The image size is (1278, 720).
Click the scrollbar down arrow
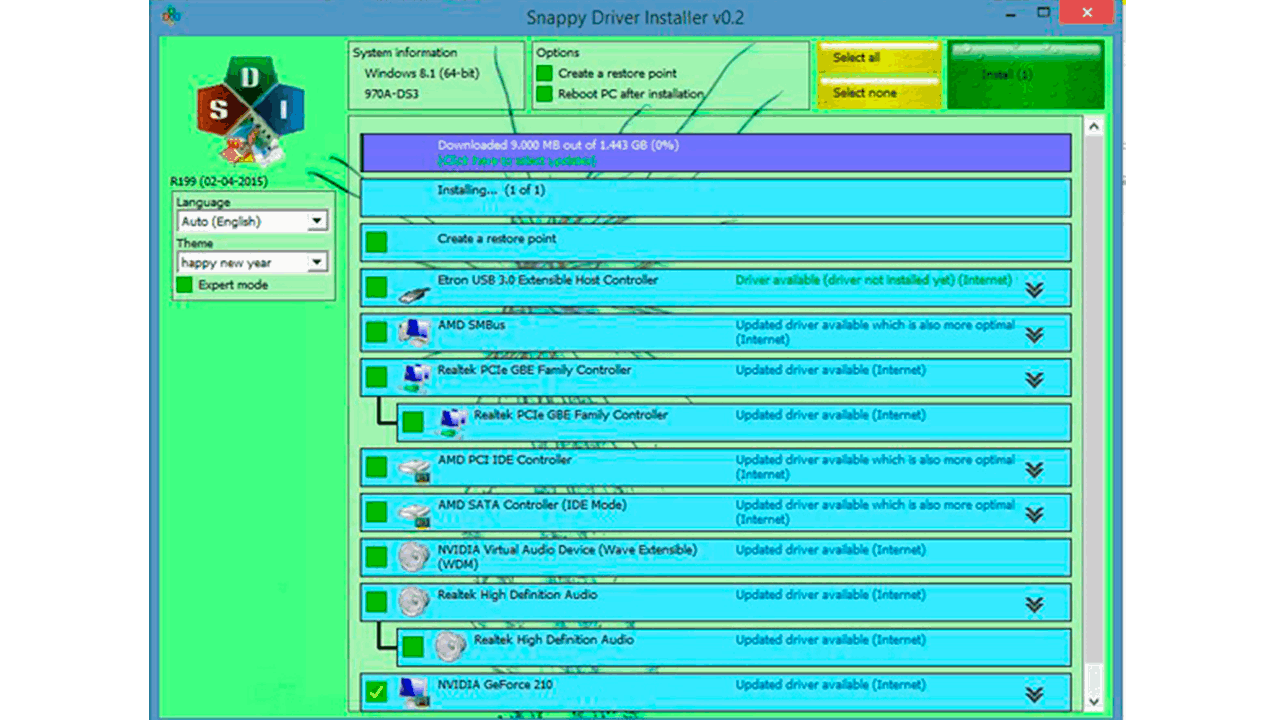(1093, 701)
